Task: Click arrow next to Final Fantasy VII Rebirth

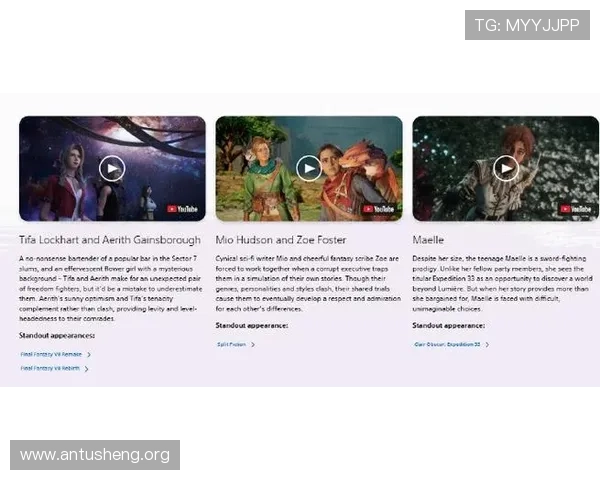Action: point(87,368)
